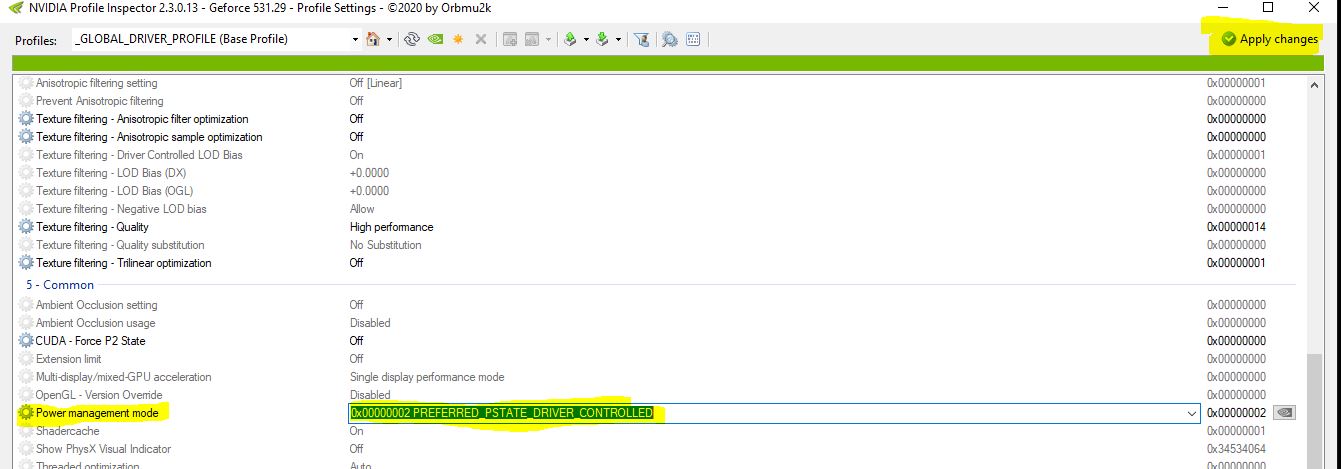Click the 'Allow' value for Negative LOD bias
1341x469 pixels.
tap(362, 209)
